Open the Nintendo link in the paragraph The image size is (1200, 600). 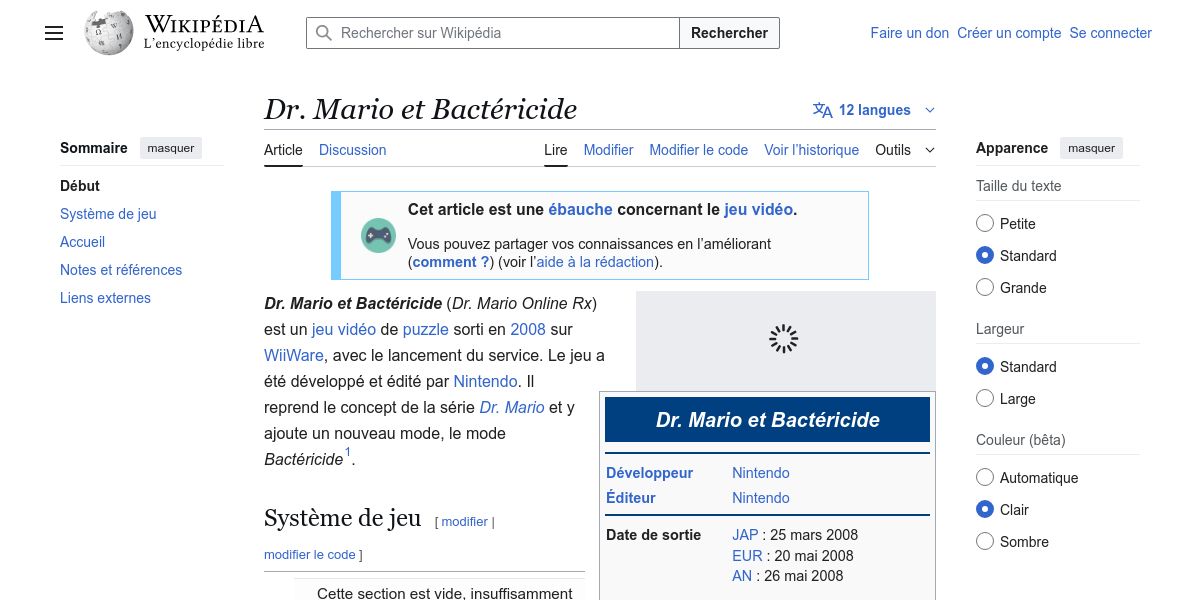(x=485, y=381)
